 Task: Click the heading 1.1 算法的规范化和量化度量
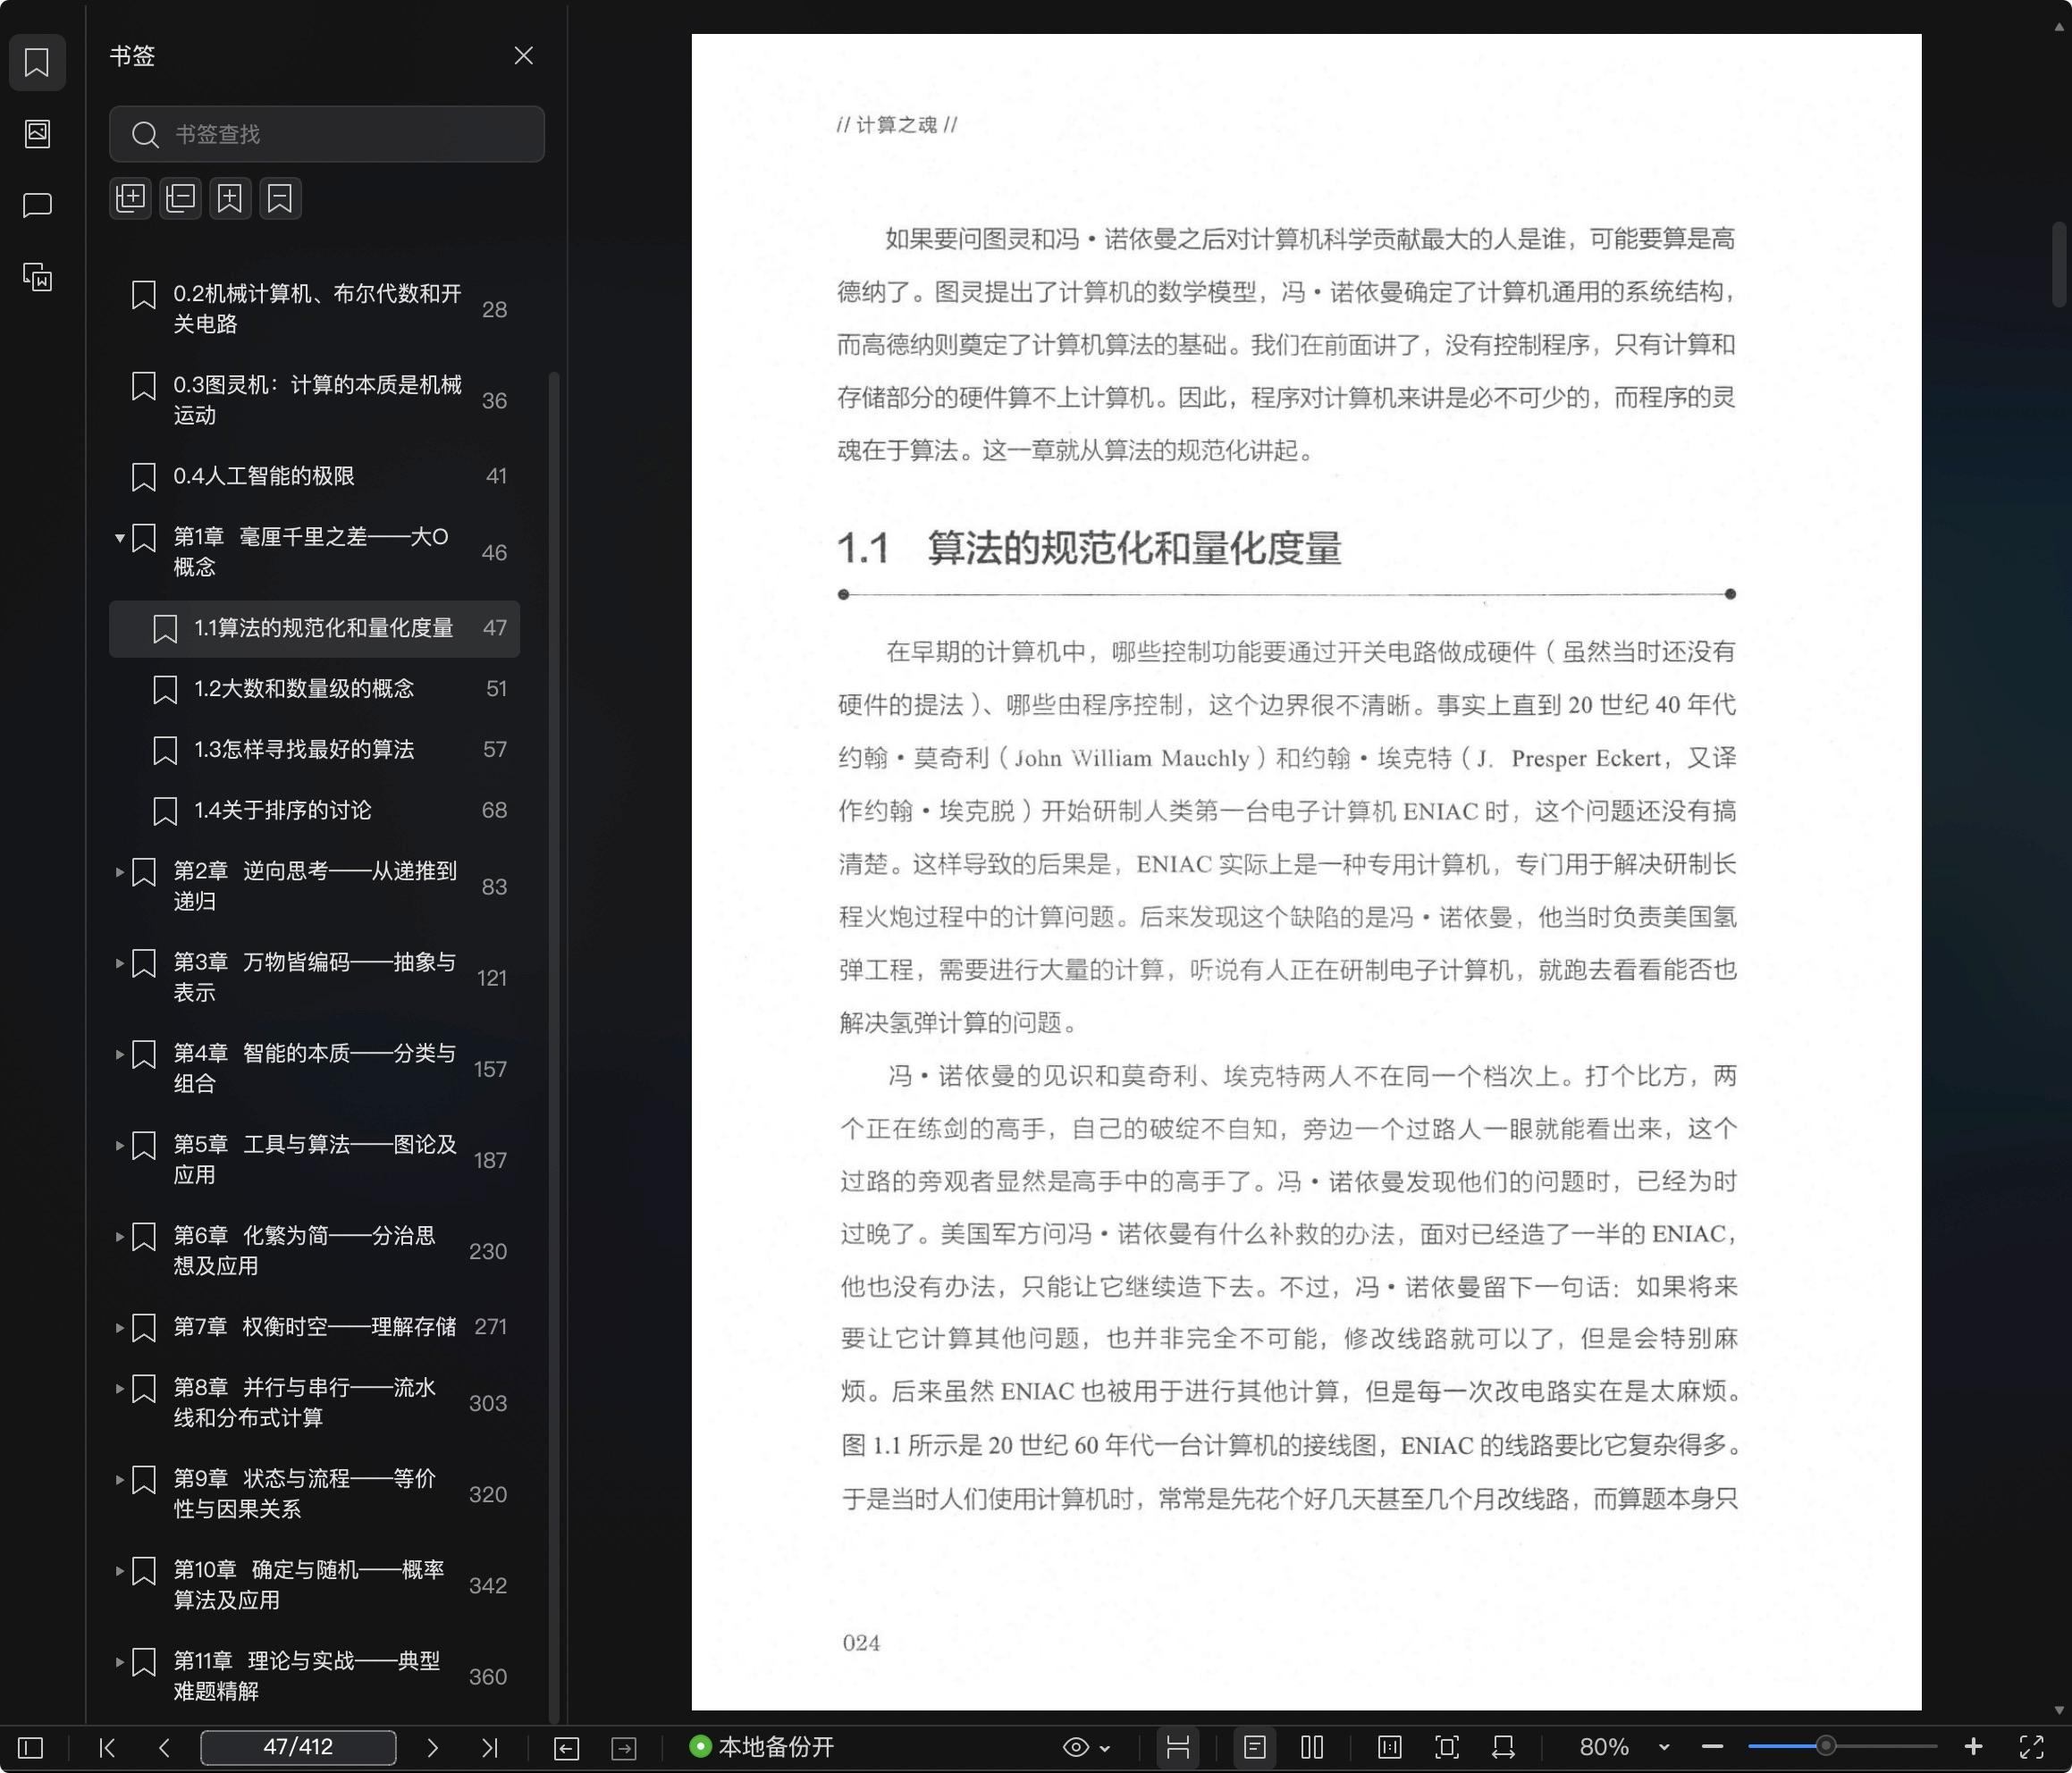tap(1088, 548)
